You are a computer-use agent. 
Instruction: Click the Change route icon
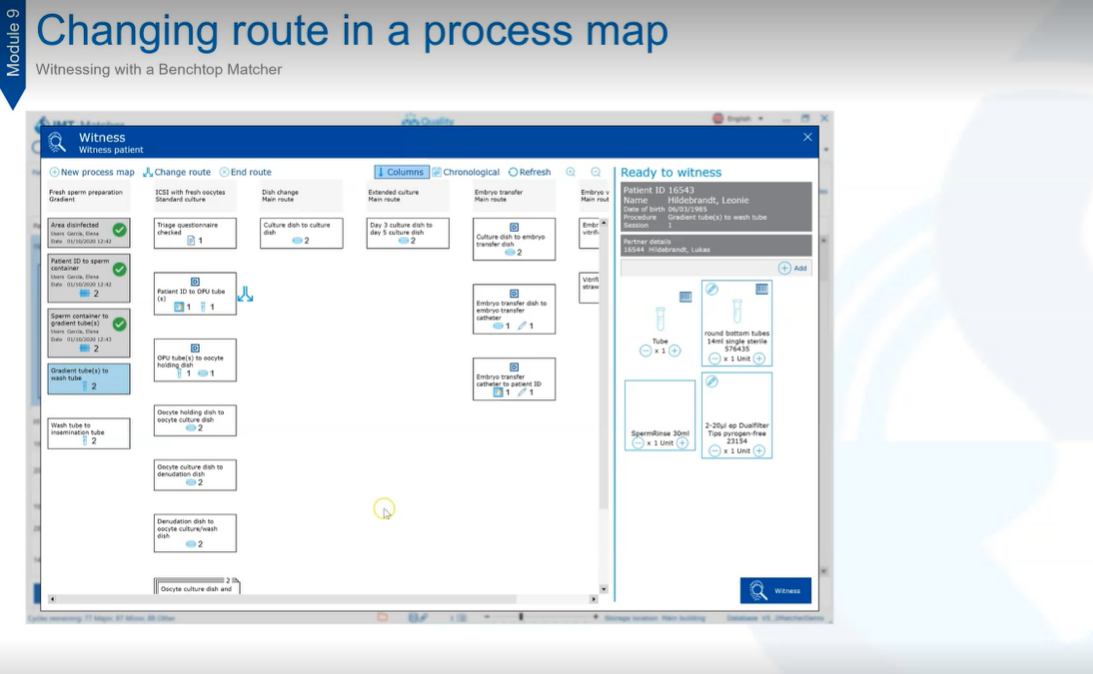click(148, 172)
